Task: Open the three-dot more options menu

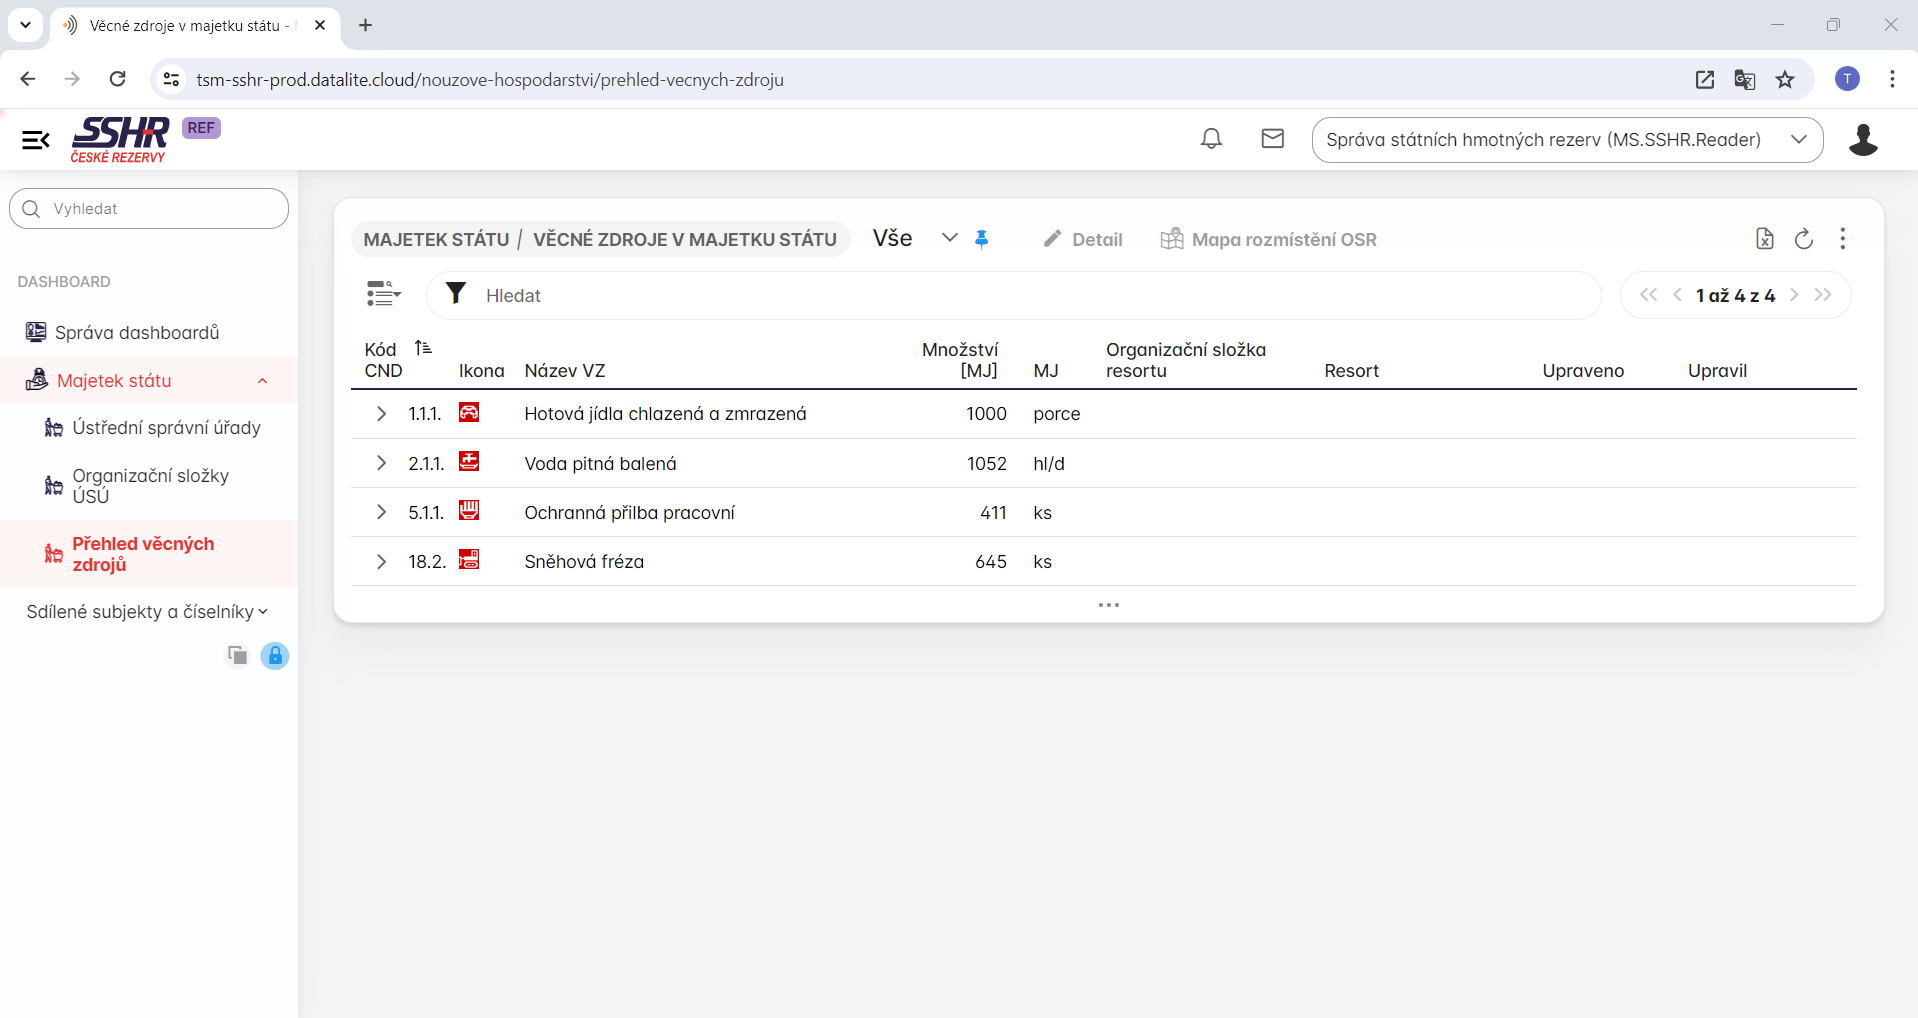Action: (1842, 239)
